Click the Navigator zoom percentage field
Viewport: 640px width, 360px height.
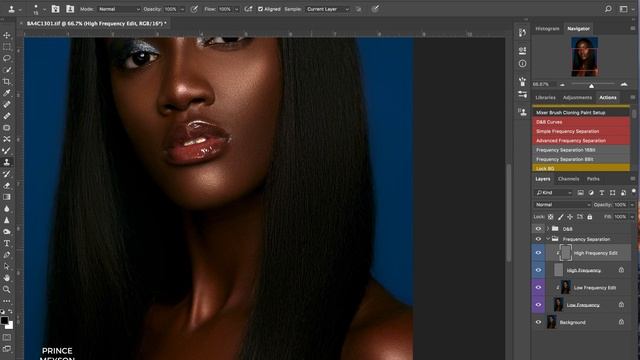coord(543,84)
